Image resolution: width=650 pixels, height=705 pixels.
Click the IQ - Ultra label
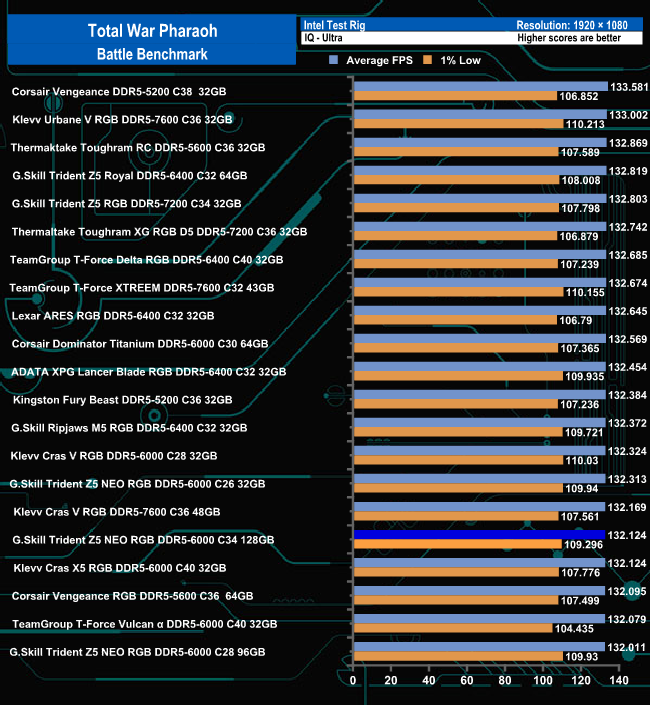323,38
